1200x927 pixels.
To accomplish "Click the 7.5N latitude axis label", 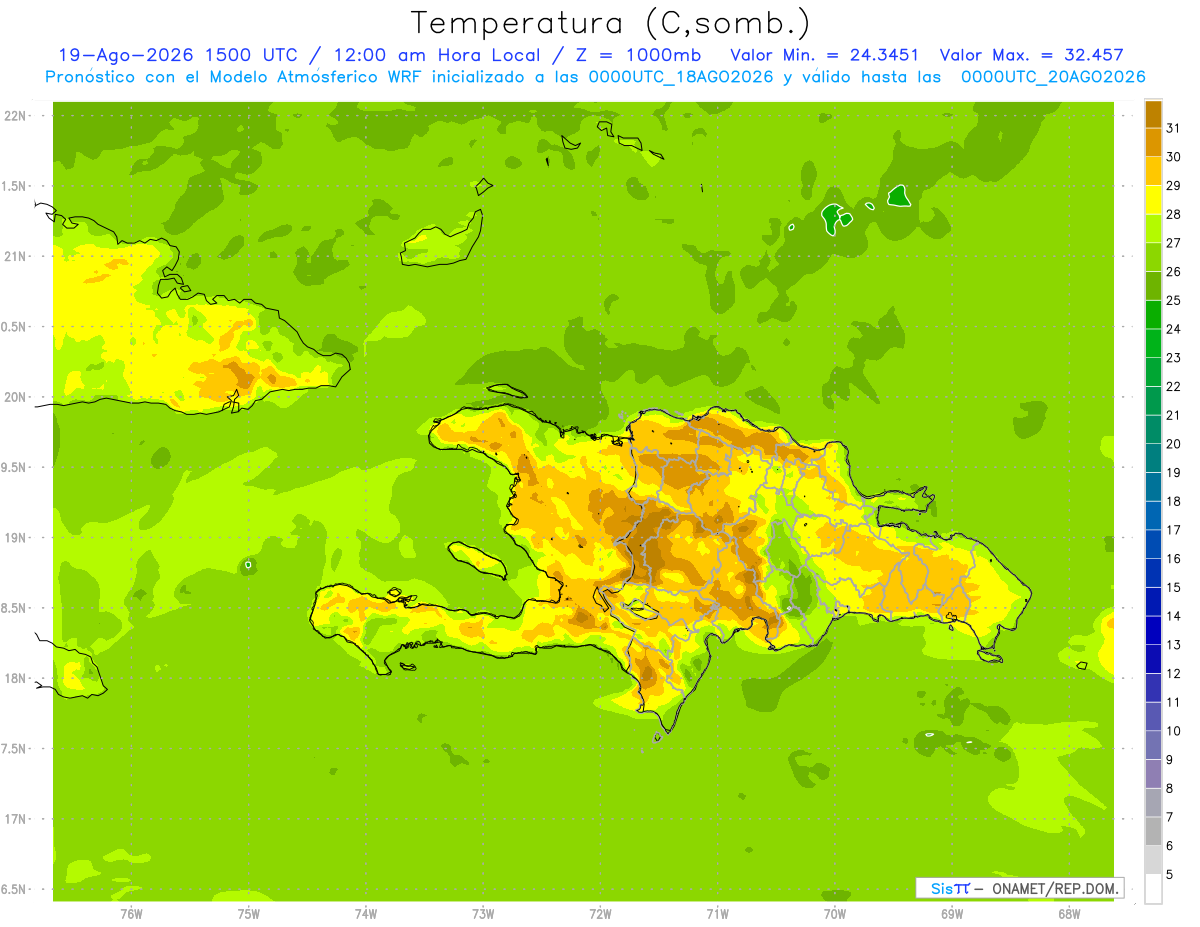I will click(15, 749).
